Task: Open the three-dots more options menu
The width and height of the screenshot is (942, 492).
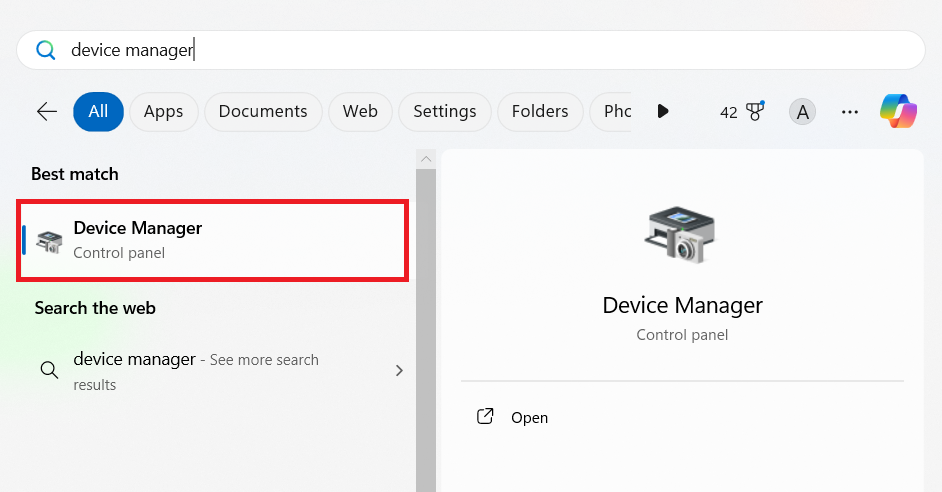Action: pyautogui.click(x=849, y=112)
